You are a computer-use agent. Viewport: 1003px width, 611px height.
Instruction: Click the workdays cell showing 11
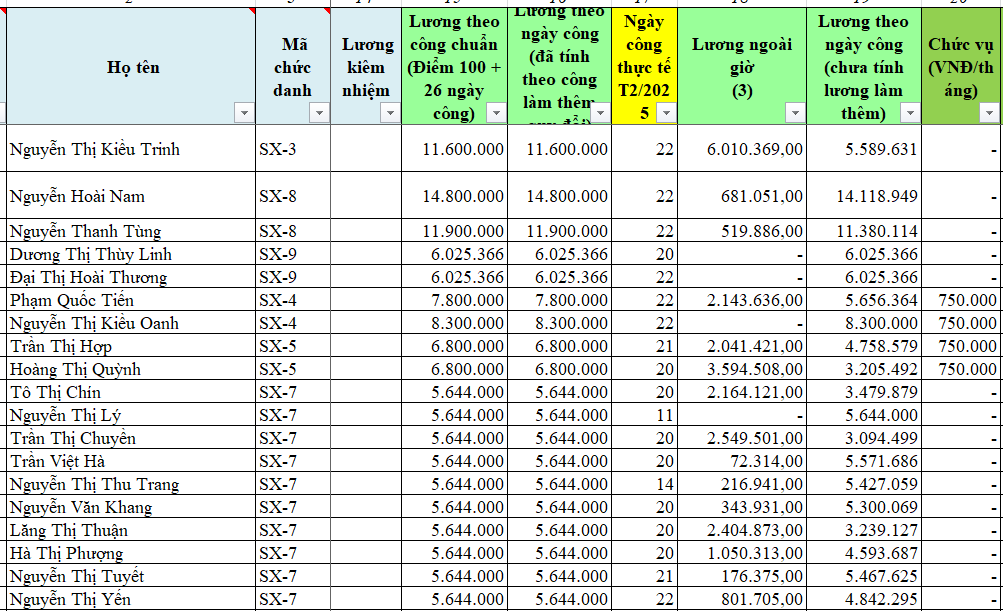click(645, 415)
